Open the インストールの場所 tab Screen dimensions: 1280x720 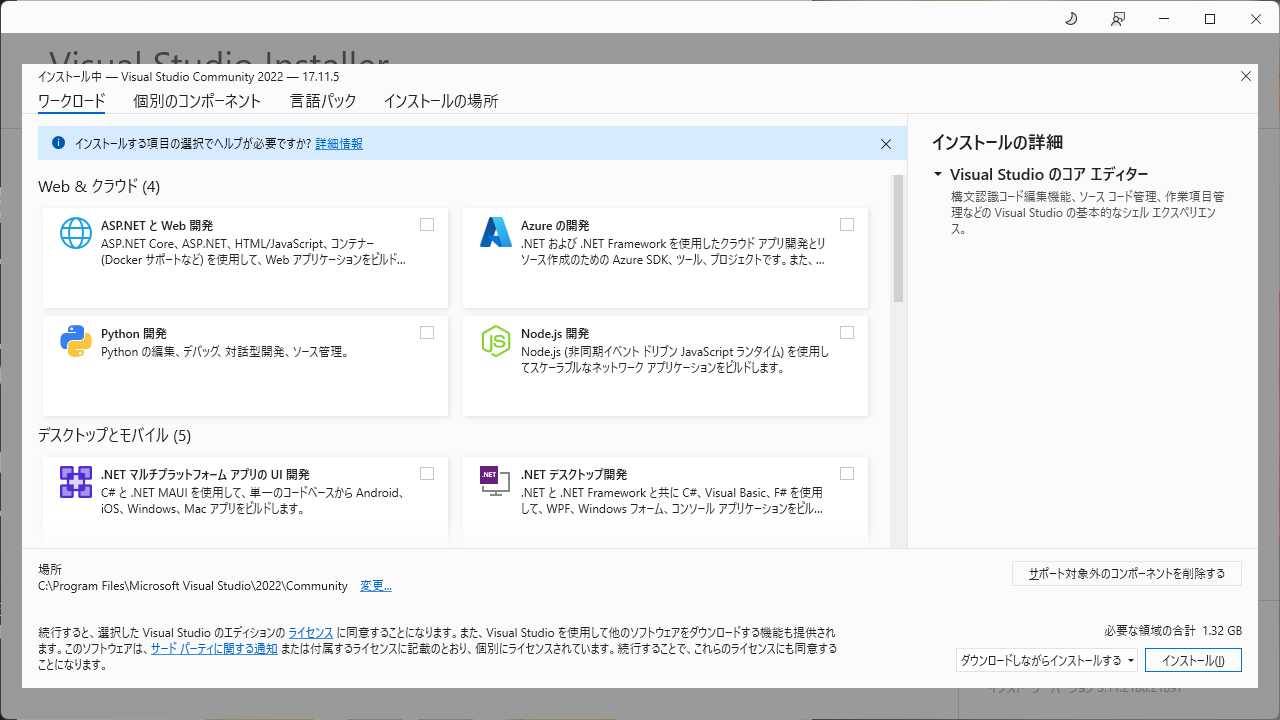441,101
